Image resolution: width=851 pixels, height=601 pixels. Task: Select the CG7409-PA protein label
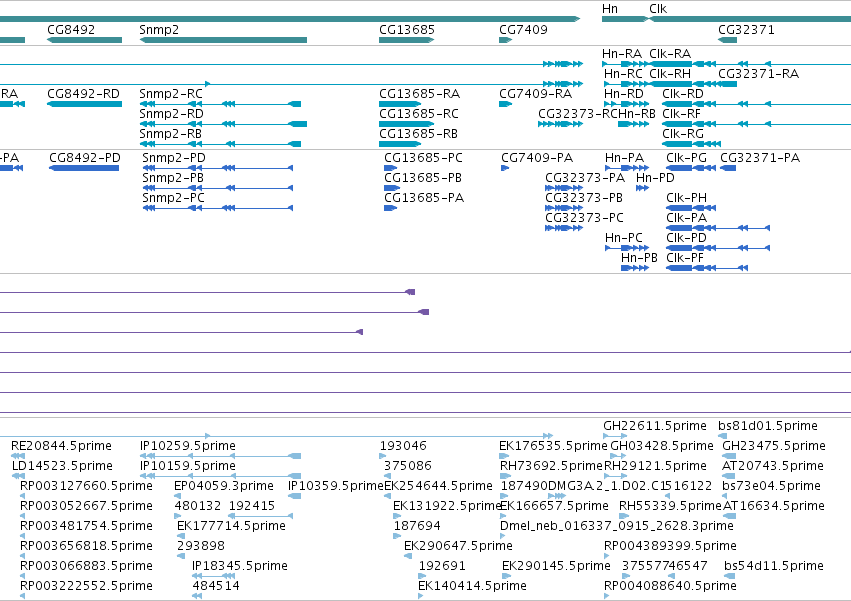(537, 158)
